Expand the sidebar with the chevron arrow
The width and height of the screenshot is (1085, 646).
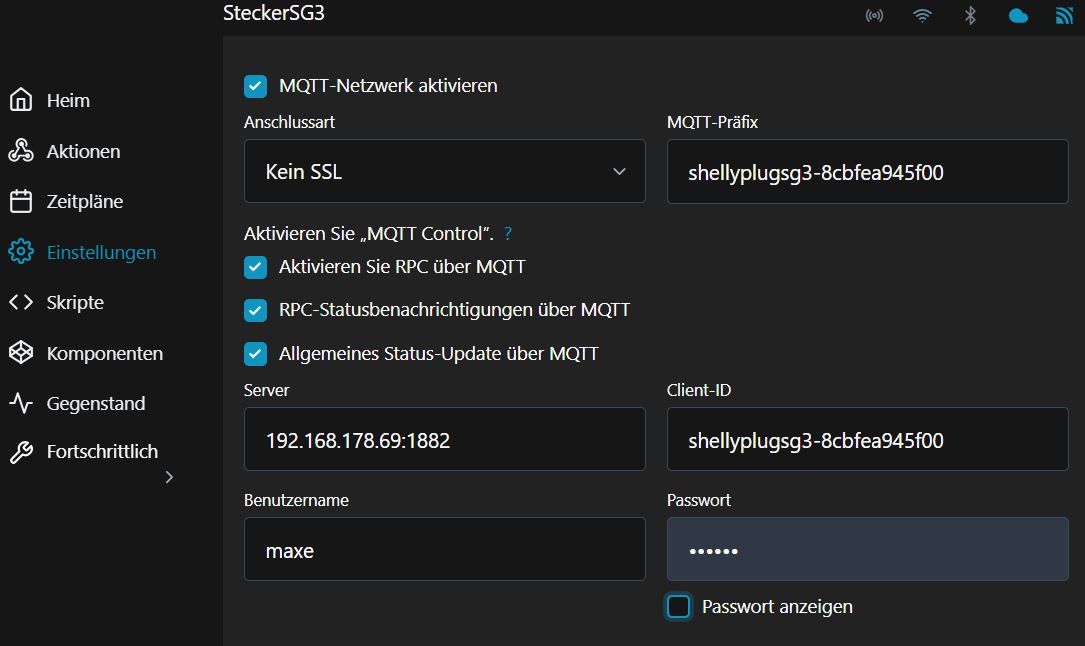coord(169,477)
